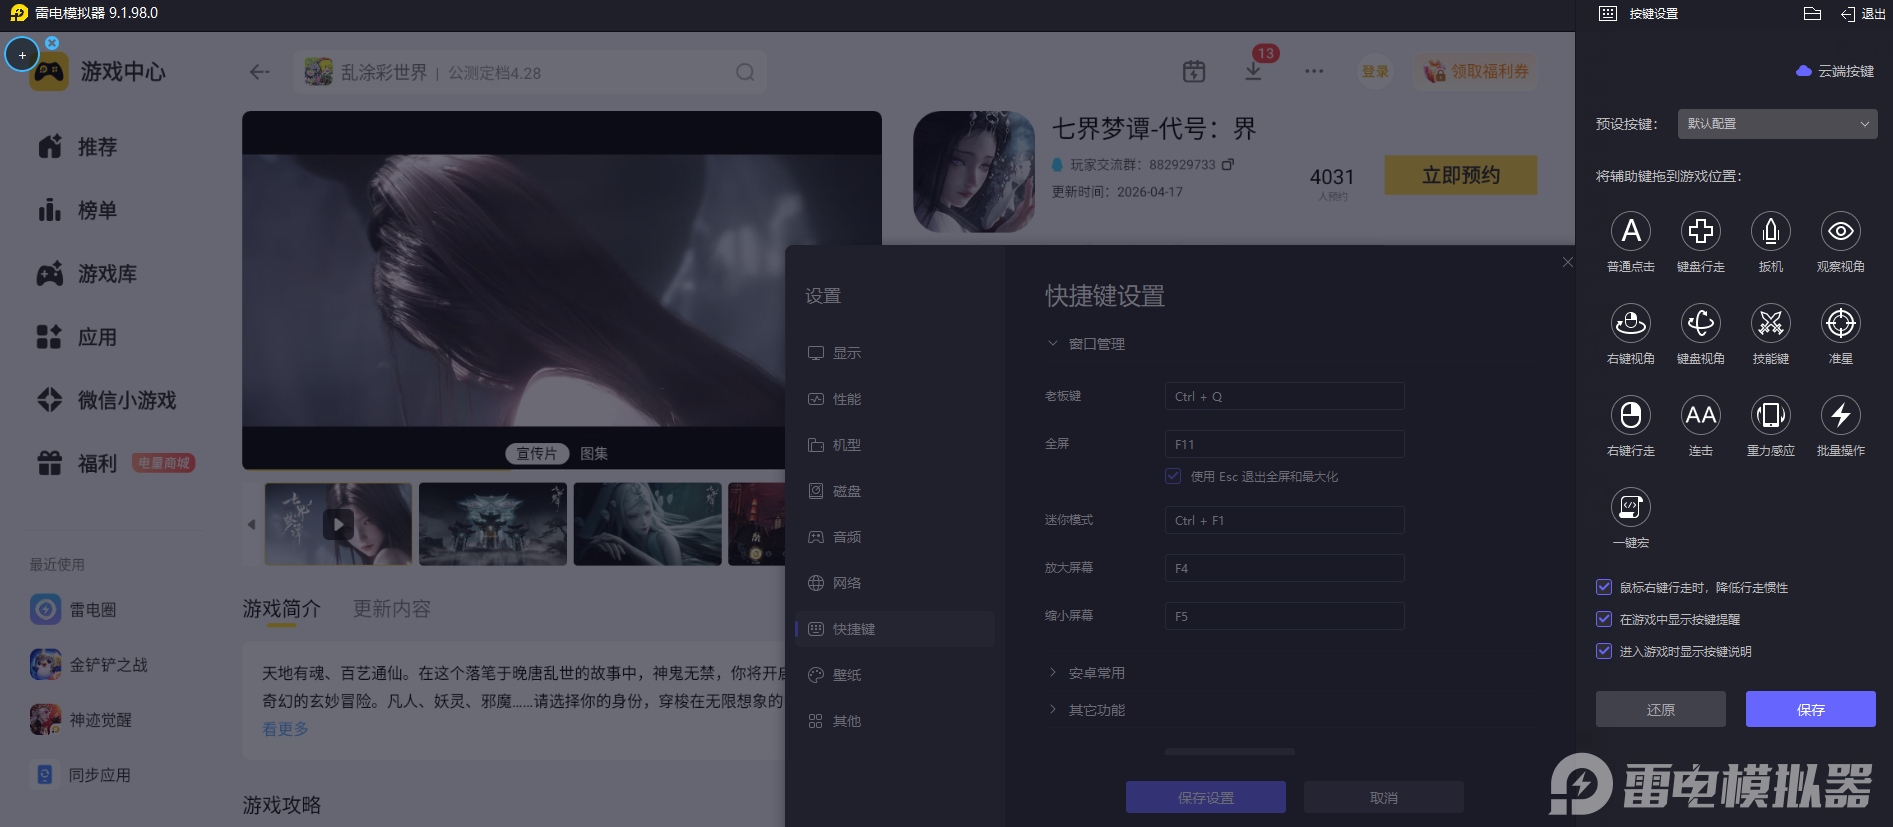Open the 快捷键 settings tab
Screen dimensions: 1893x827
click(x=853, y=629)
